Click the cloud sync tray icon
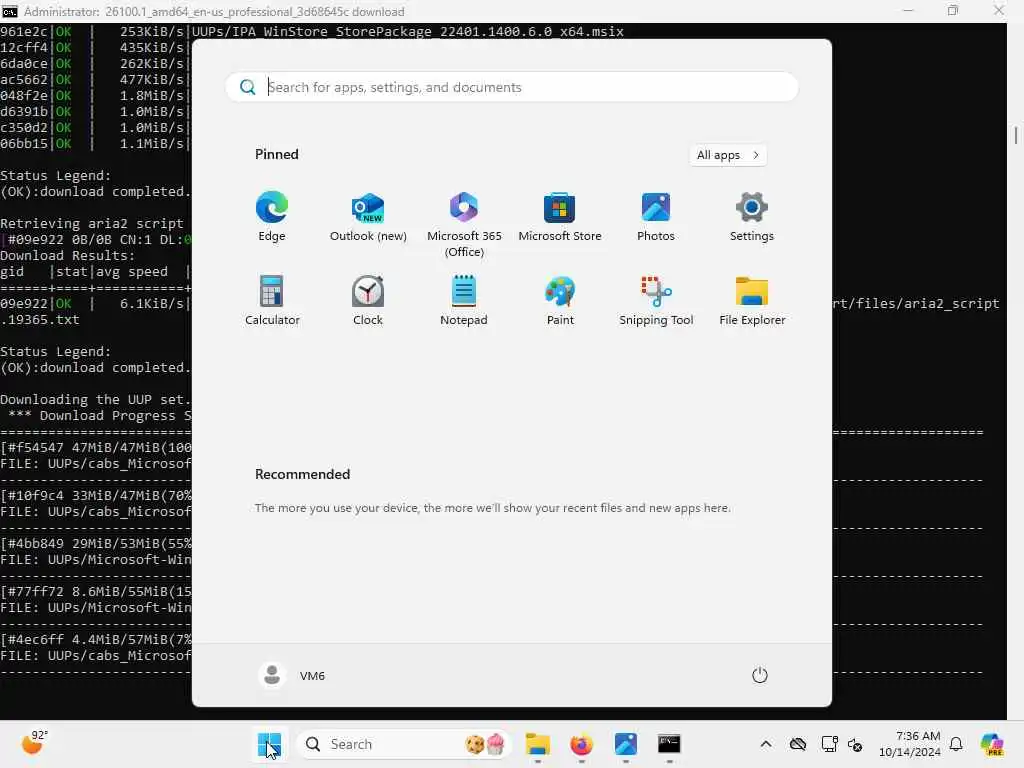This screenshot has height=768, width=1024. point(797,744)
